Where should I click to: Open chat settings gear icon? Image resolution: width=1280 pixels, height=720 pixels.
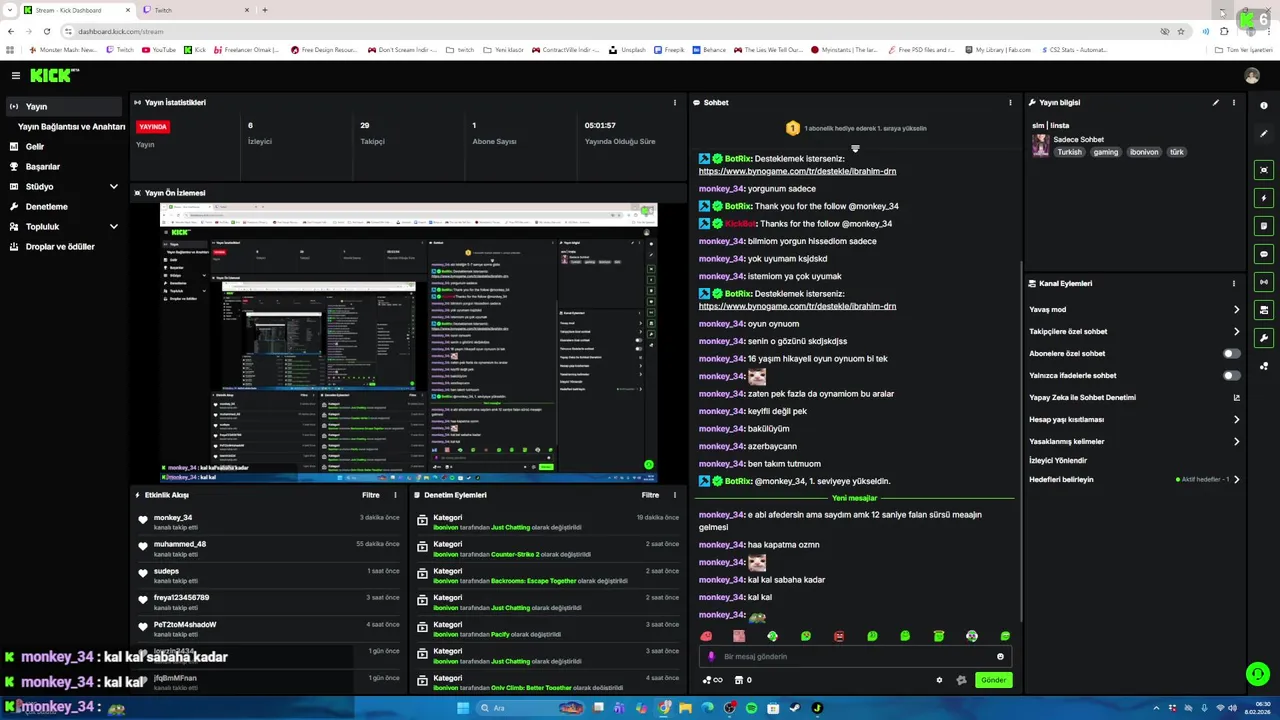[x=939, y=680]
